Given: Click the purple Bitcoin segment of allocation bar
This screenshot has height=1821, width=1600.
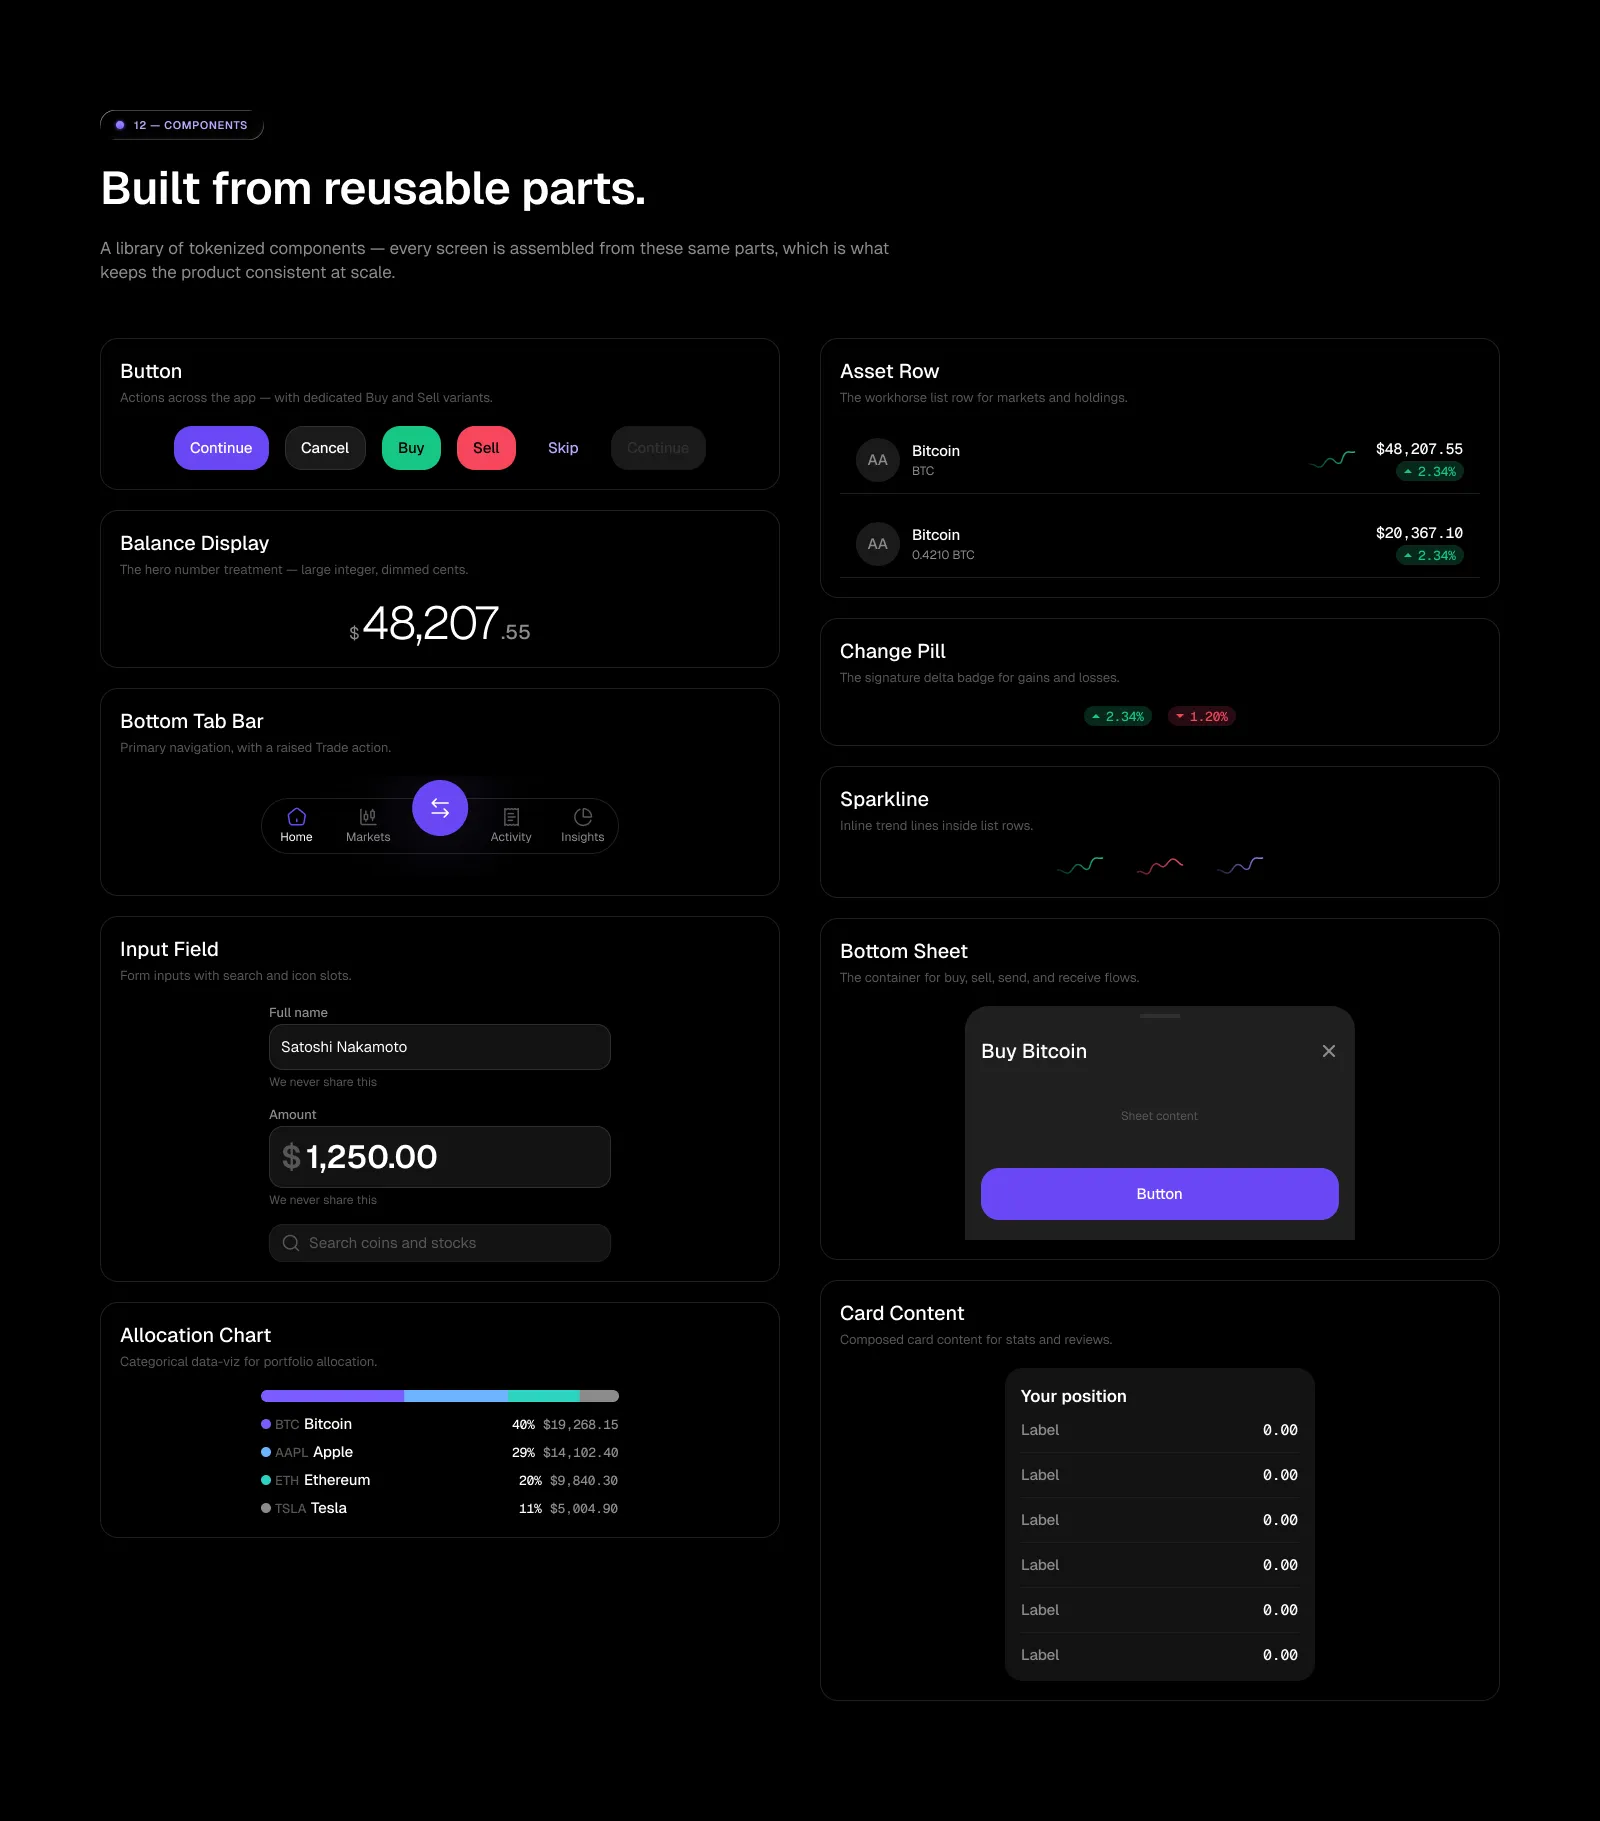Looking at the screenshot, I should point(332,1396).
